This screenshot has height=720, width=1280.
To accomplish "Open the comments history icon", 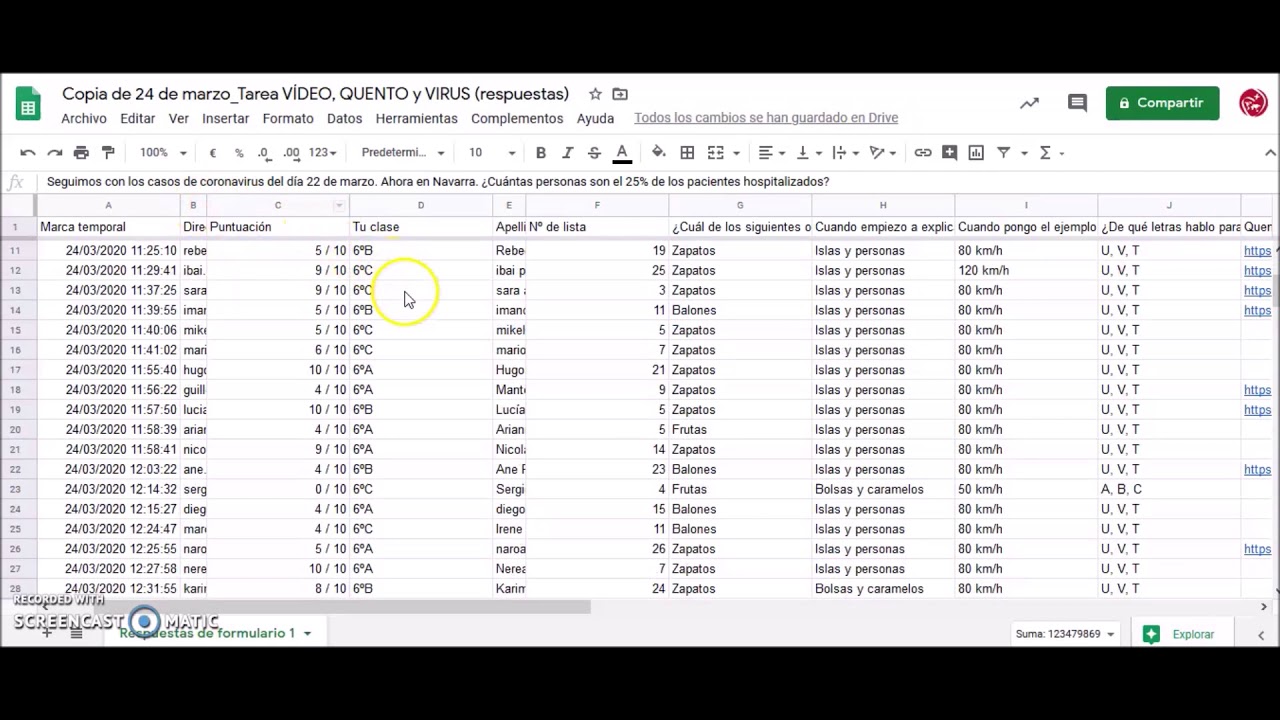I will point(1077,103).
